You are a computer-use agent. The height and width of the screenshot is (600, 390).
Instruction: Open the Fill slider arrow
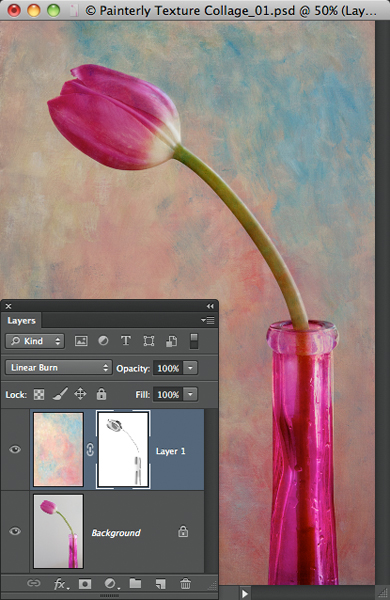191,394
